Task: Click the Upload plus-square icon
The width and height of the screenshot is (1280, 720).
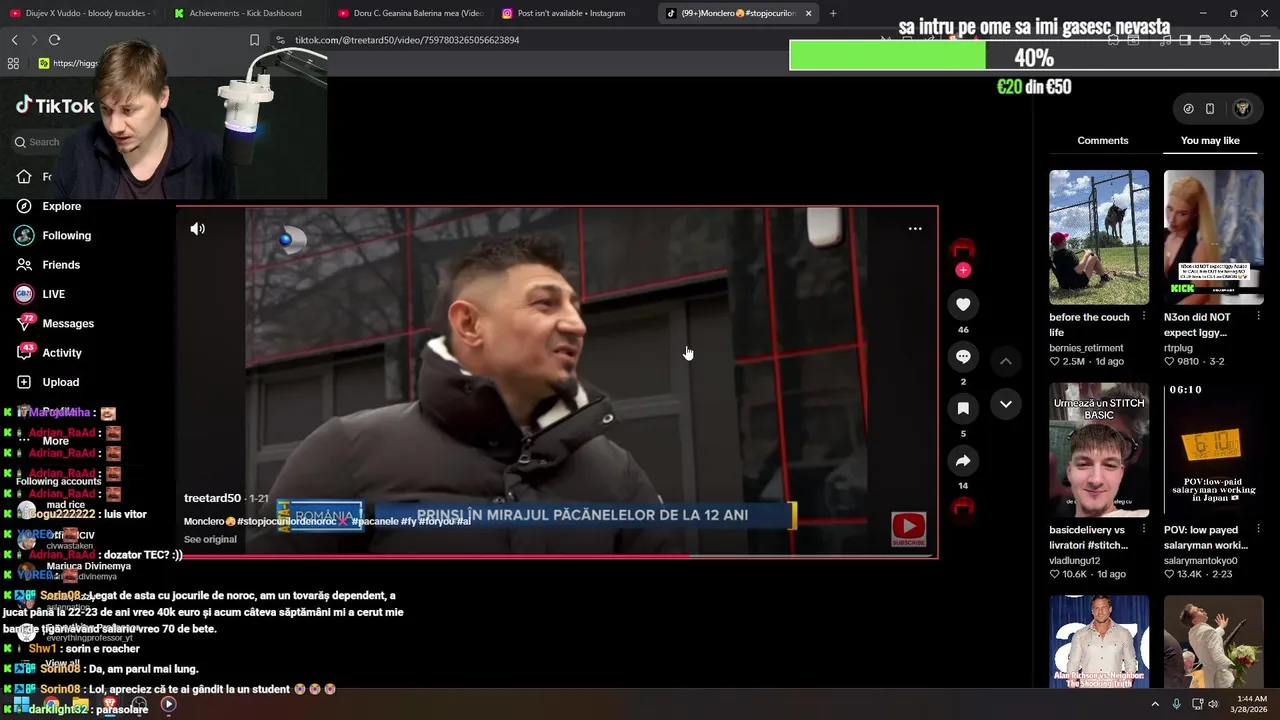Action: click(24, 382)
